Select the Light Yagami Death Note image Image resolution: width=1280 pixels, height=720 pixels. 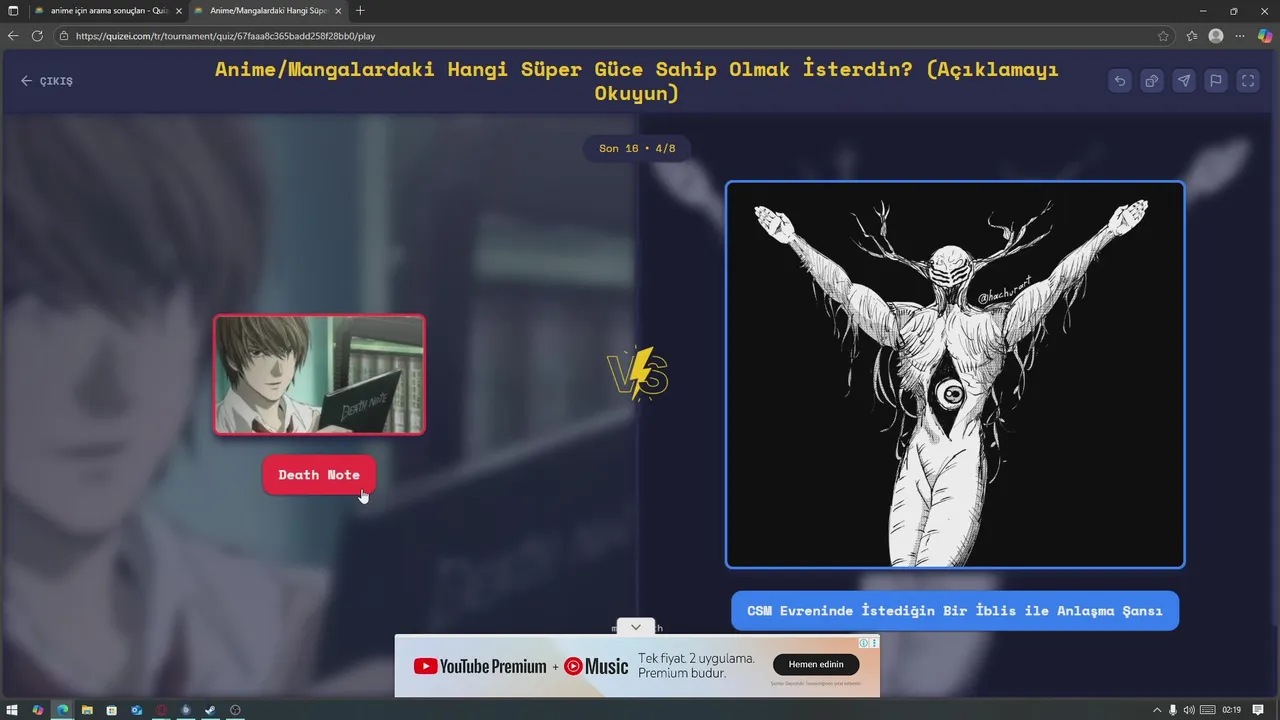click(x=319, y=375)
